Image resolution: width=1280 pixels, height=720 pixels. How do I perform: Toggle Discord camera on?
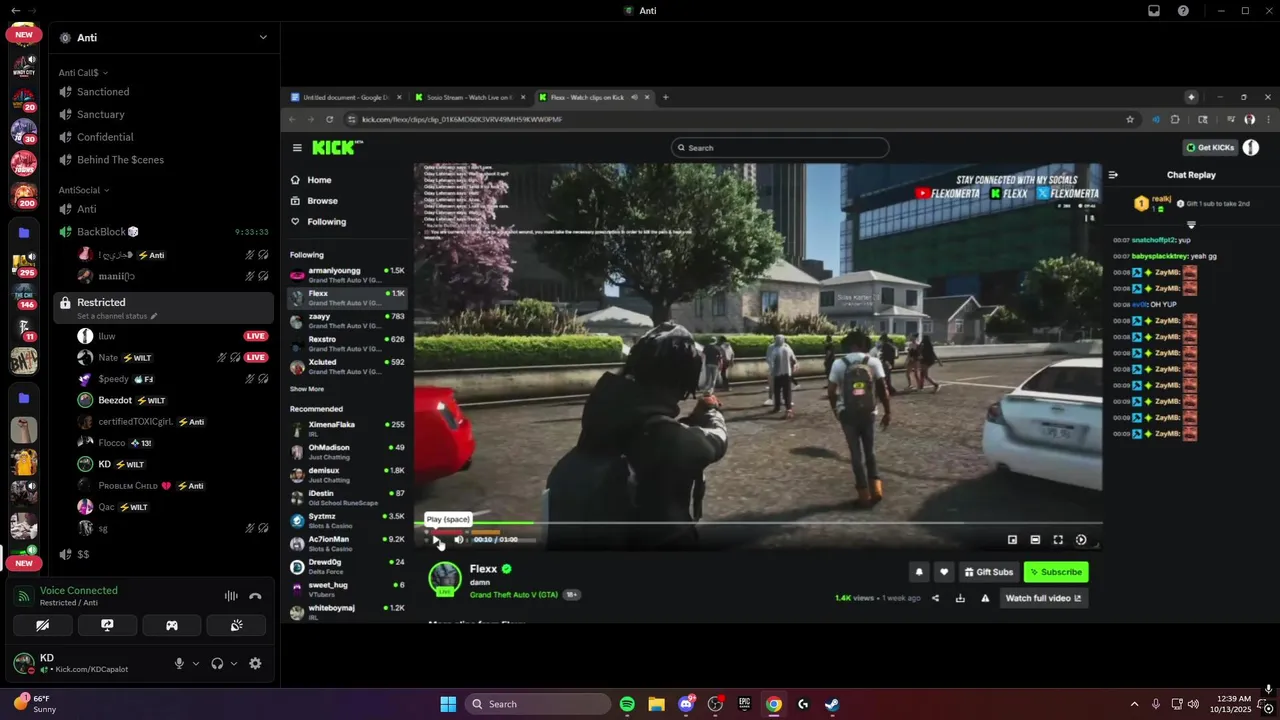(x=42, y=625)
